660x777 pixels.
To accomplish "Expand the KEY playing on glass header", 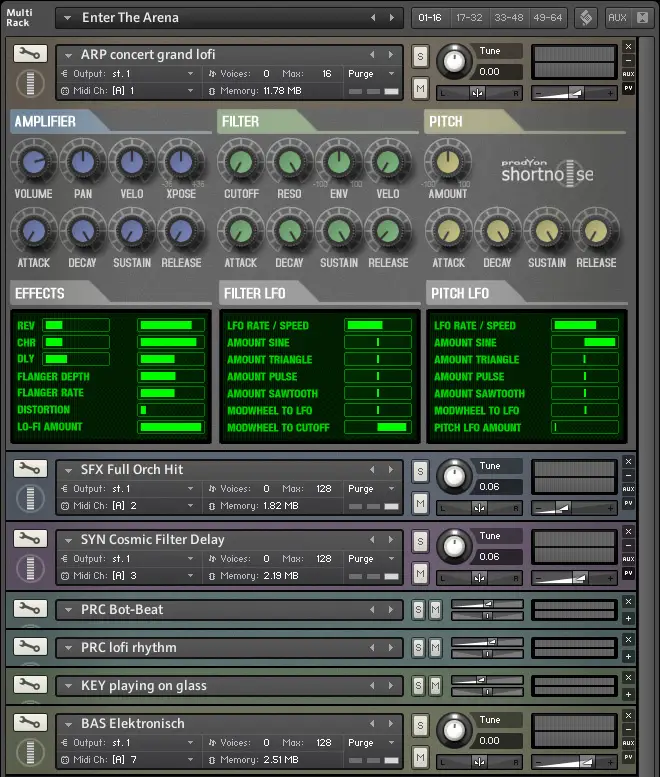I will coord(628,695).
